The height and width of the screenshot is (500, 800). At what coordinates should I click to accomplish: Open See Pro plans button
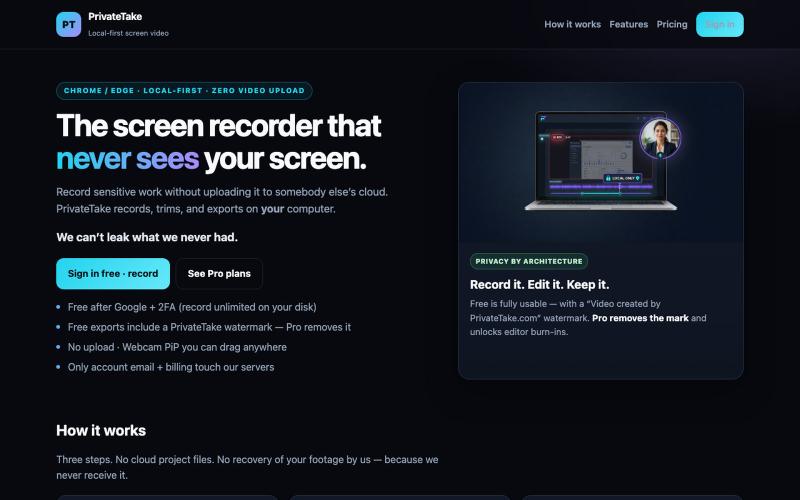[219, 273]
